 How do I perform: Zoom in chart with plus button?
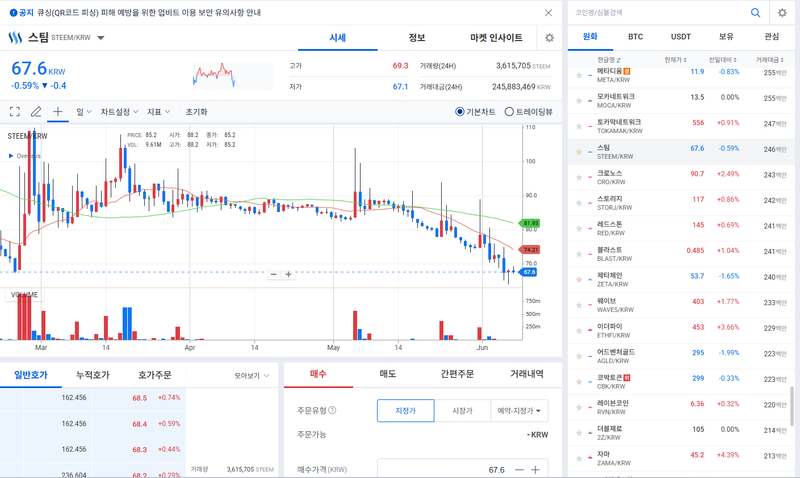(x=288, y=274)
